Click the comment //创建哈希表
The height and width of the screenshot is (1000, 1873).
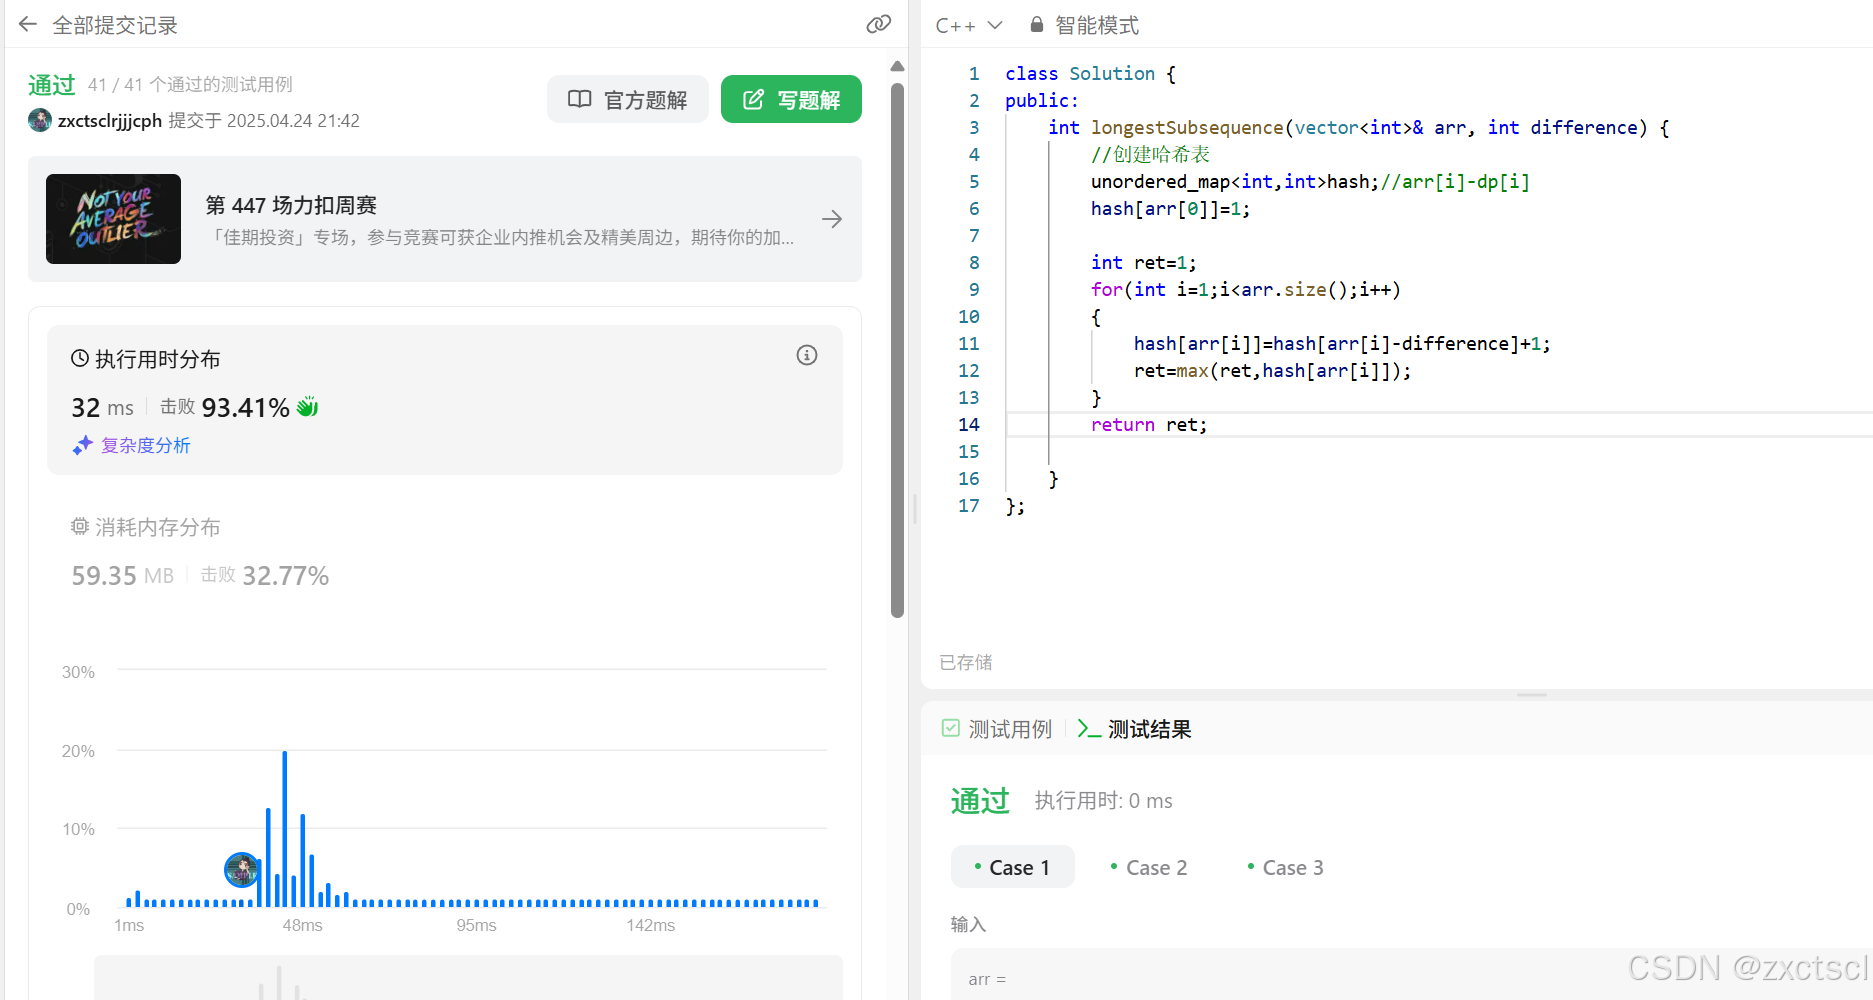click(x=1150, y=155)
